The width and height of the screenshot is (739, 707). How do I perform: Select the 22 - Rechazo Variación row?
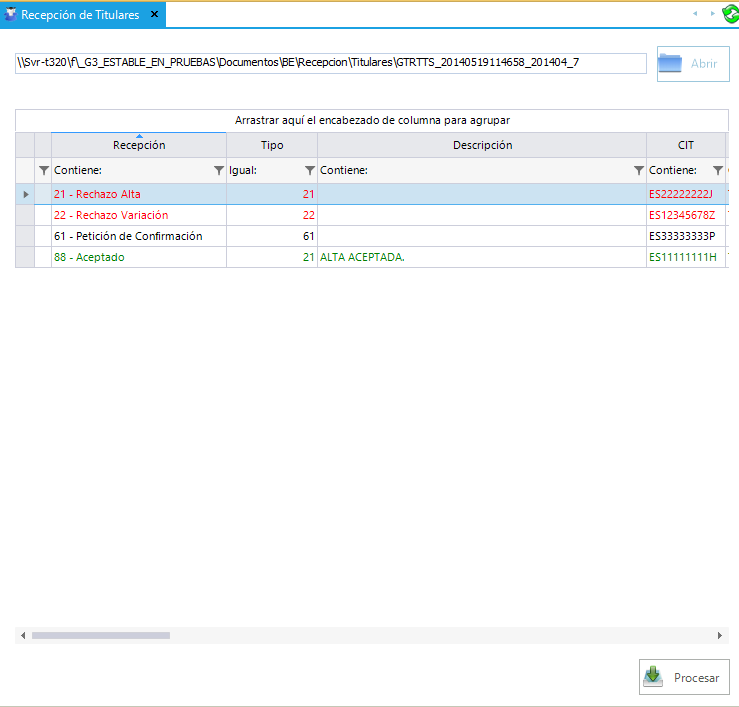(372, 215)
